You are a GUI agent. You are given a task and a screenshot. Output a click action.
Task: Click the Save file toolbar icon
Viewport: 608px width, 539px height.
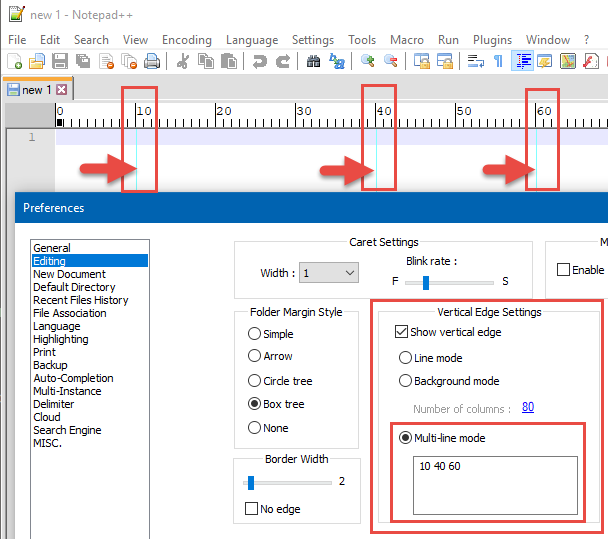click(x=60, y=61)
